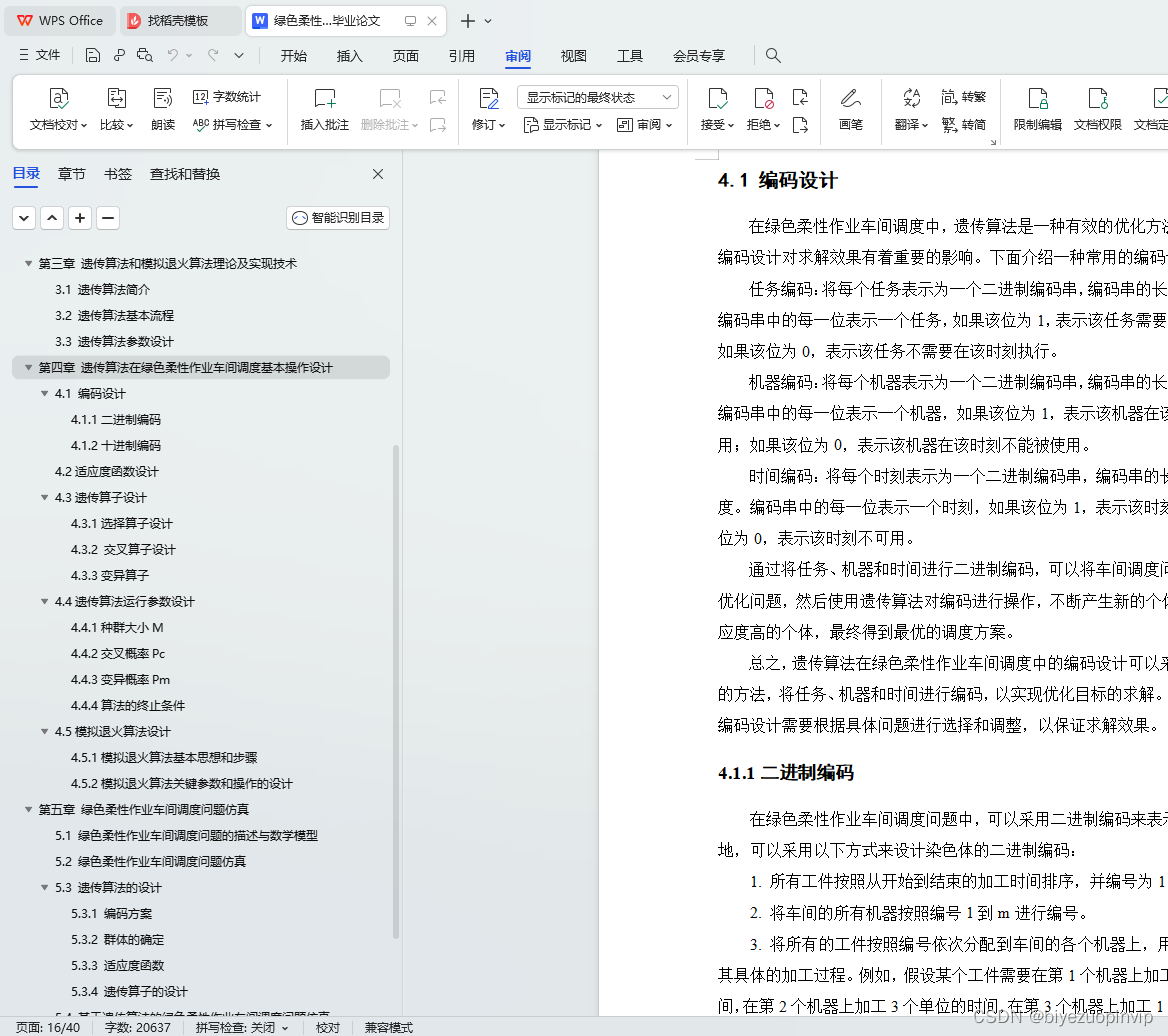
Task: Collapse the 第五章 chapter node
Action: [28, 809]
